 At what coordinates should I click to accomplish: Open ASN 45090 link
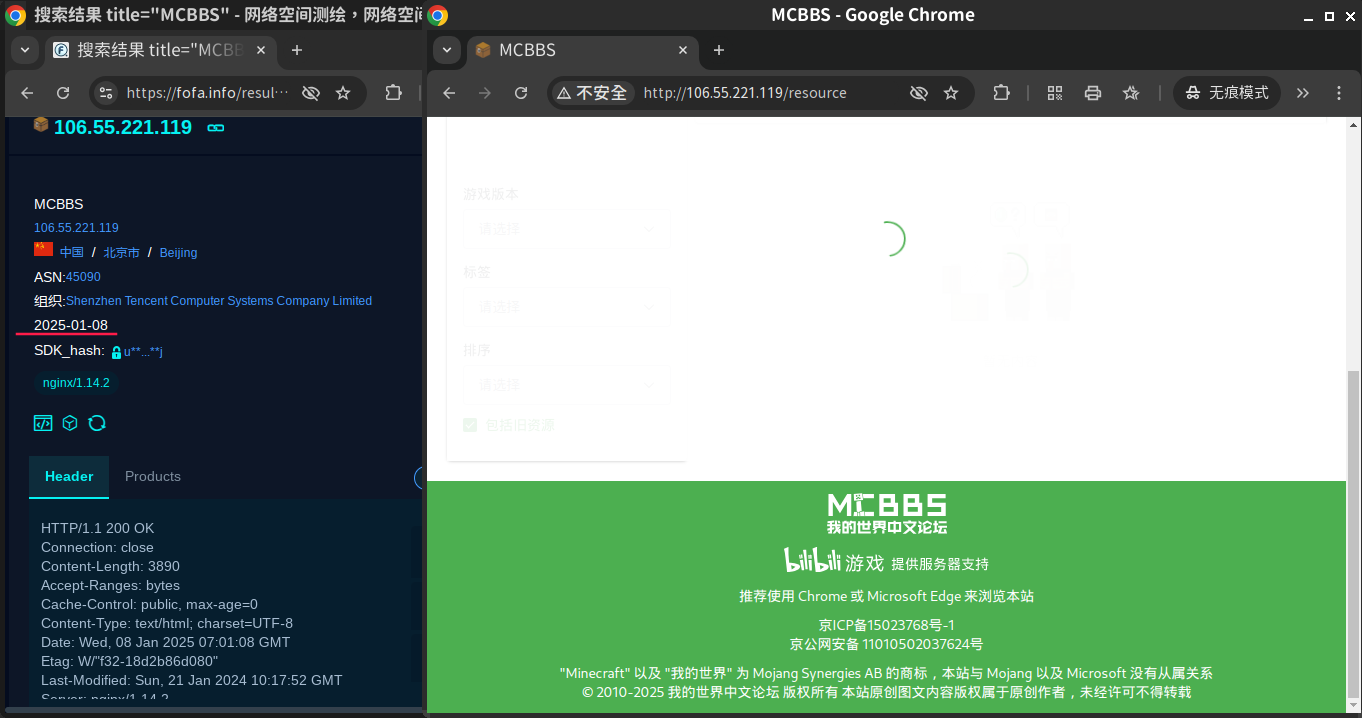pos(83,277)
